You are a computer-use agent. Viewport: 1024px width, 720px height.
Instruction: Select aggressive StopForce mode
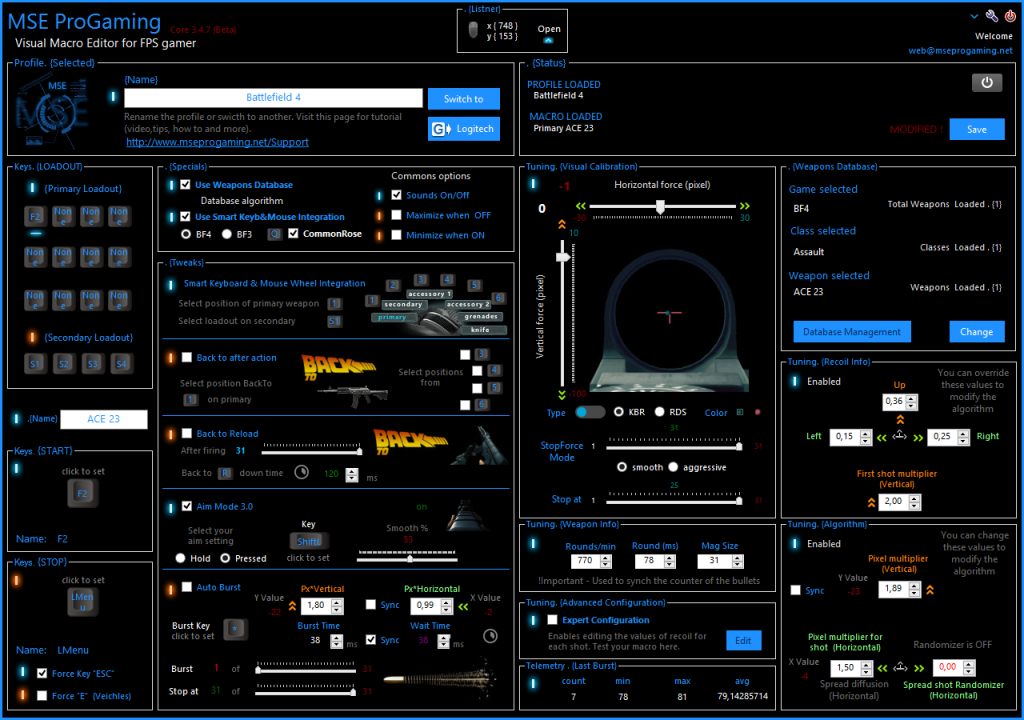[x=673, y=467]
